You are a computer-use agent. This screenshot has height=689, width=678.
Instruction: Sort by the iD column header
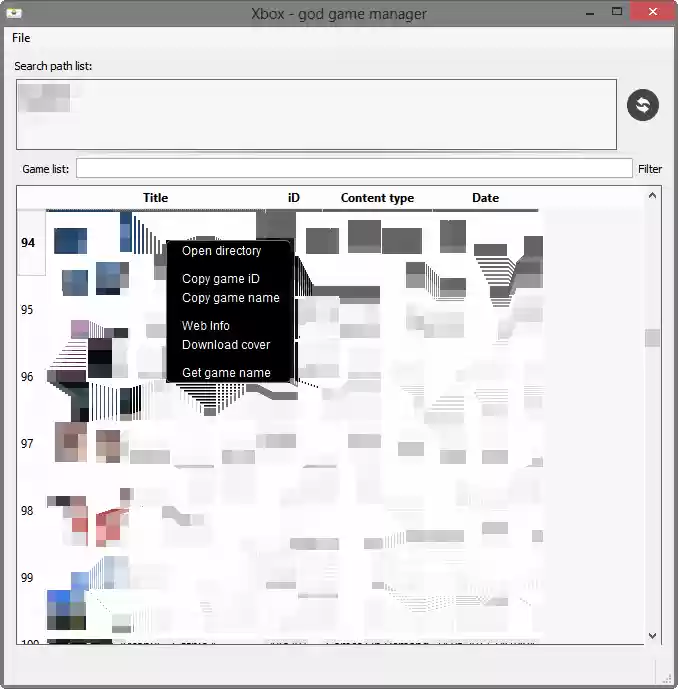click(x=294, y=198)
